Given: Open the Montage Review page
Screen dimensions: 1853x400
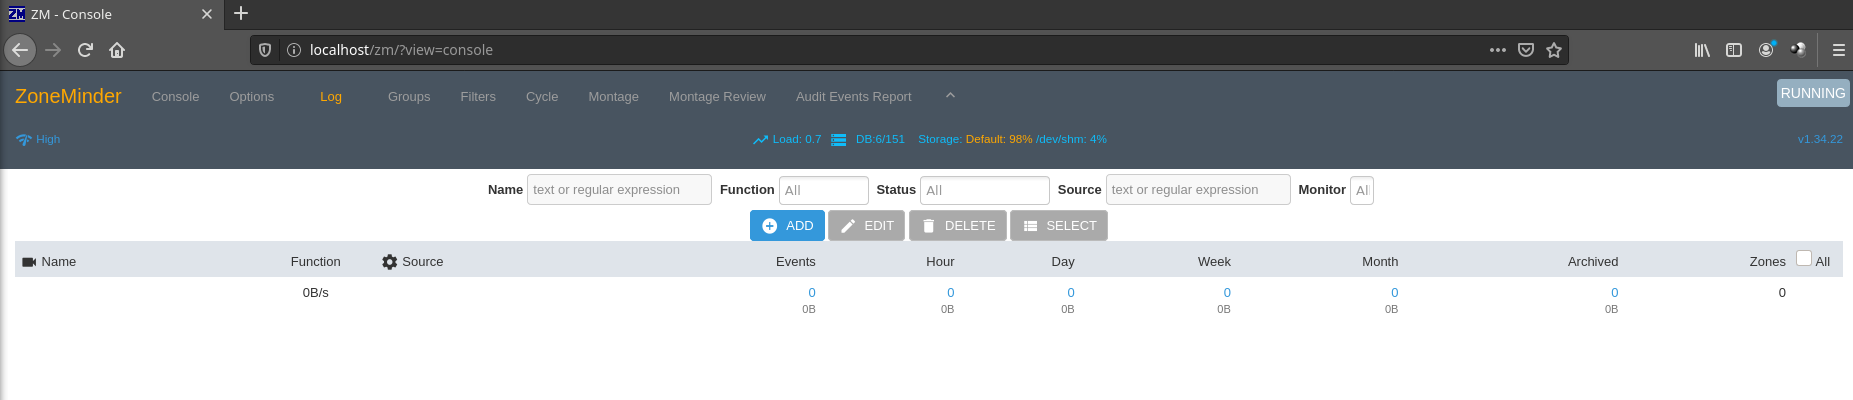Looking at the screenshot, I should [x=717, y=97].
